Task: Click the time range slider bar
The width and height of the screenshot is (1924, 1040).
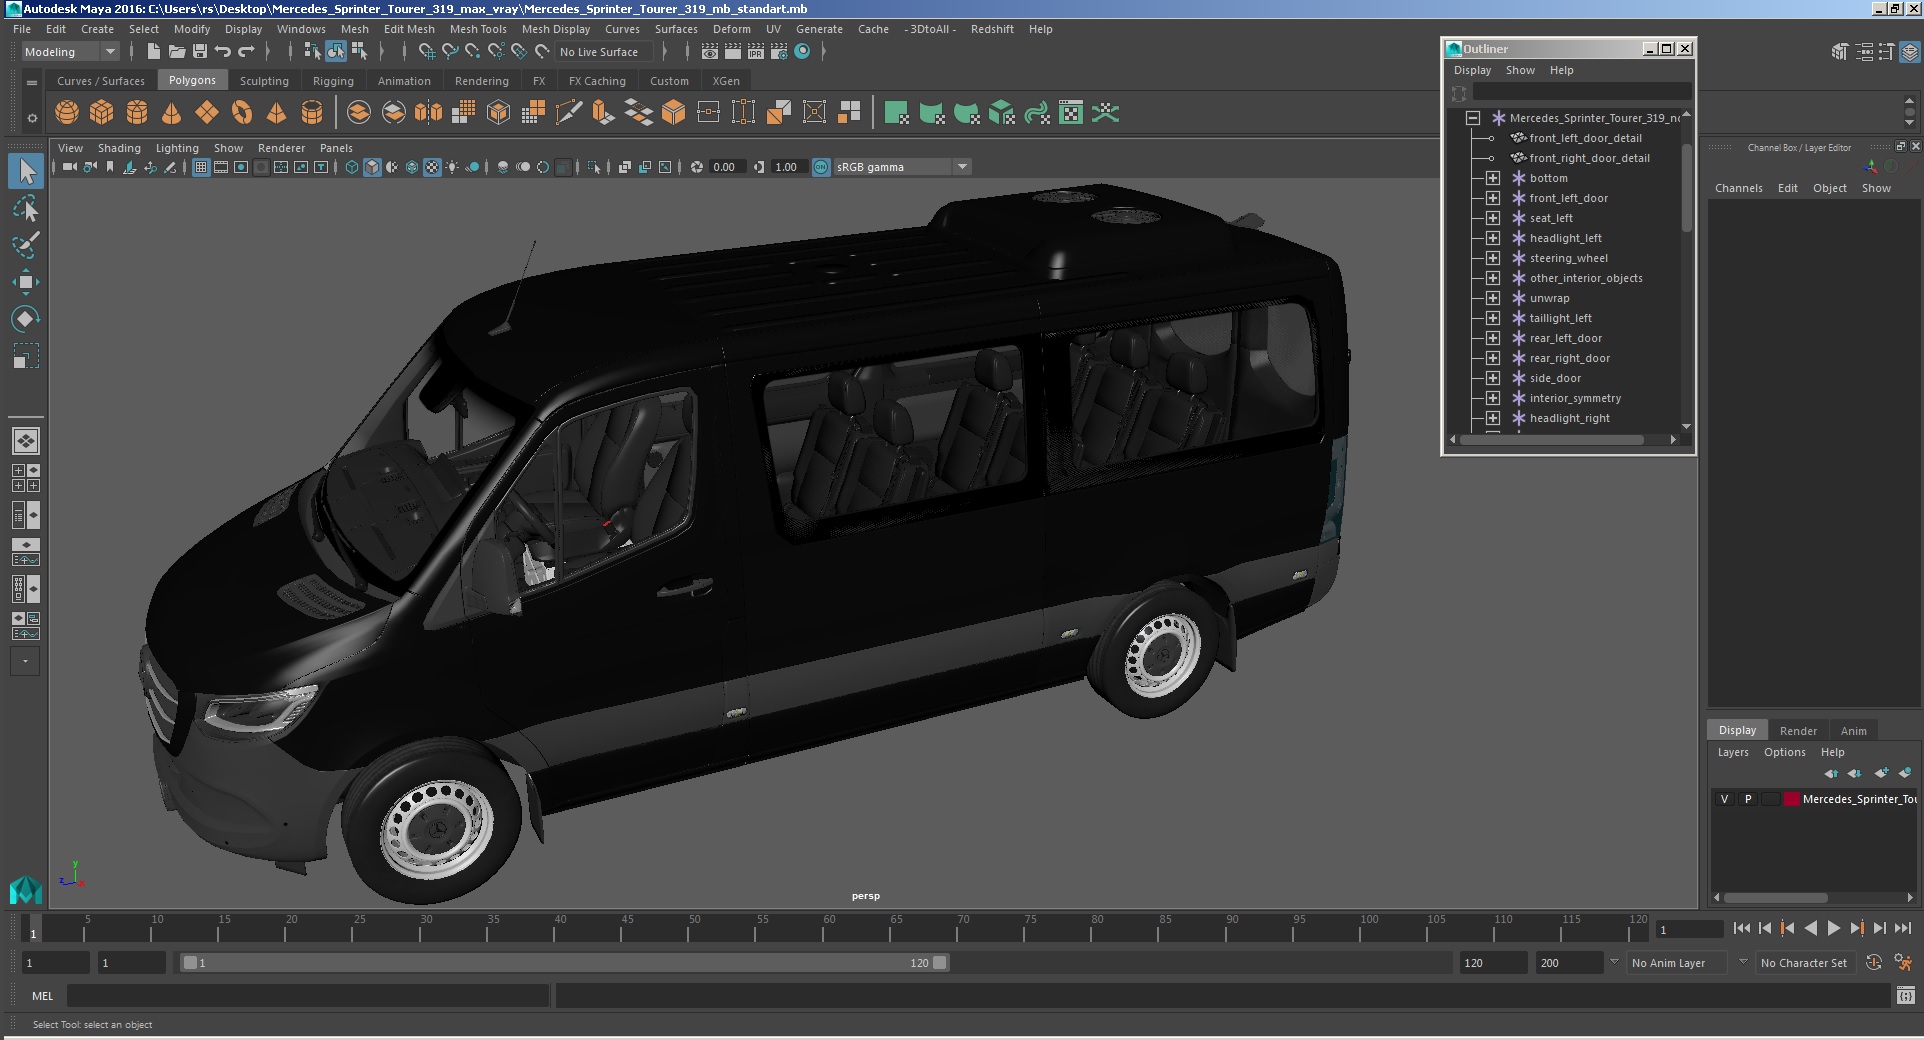Action: [564, 963]
